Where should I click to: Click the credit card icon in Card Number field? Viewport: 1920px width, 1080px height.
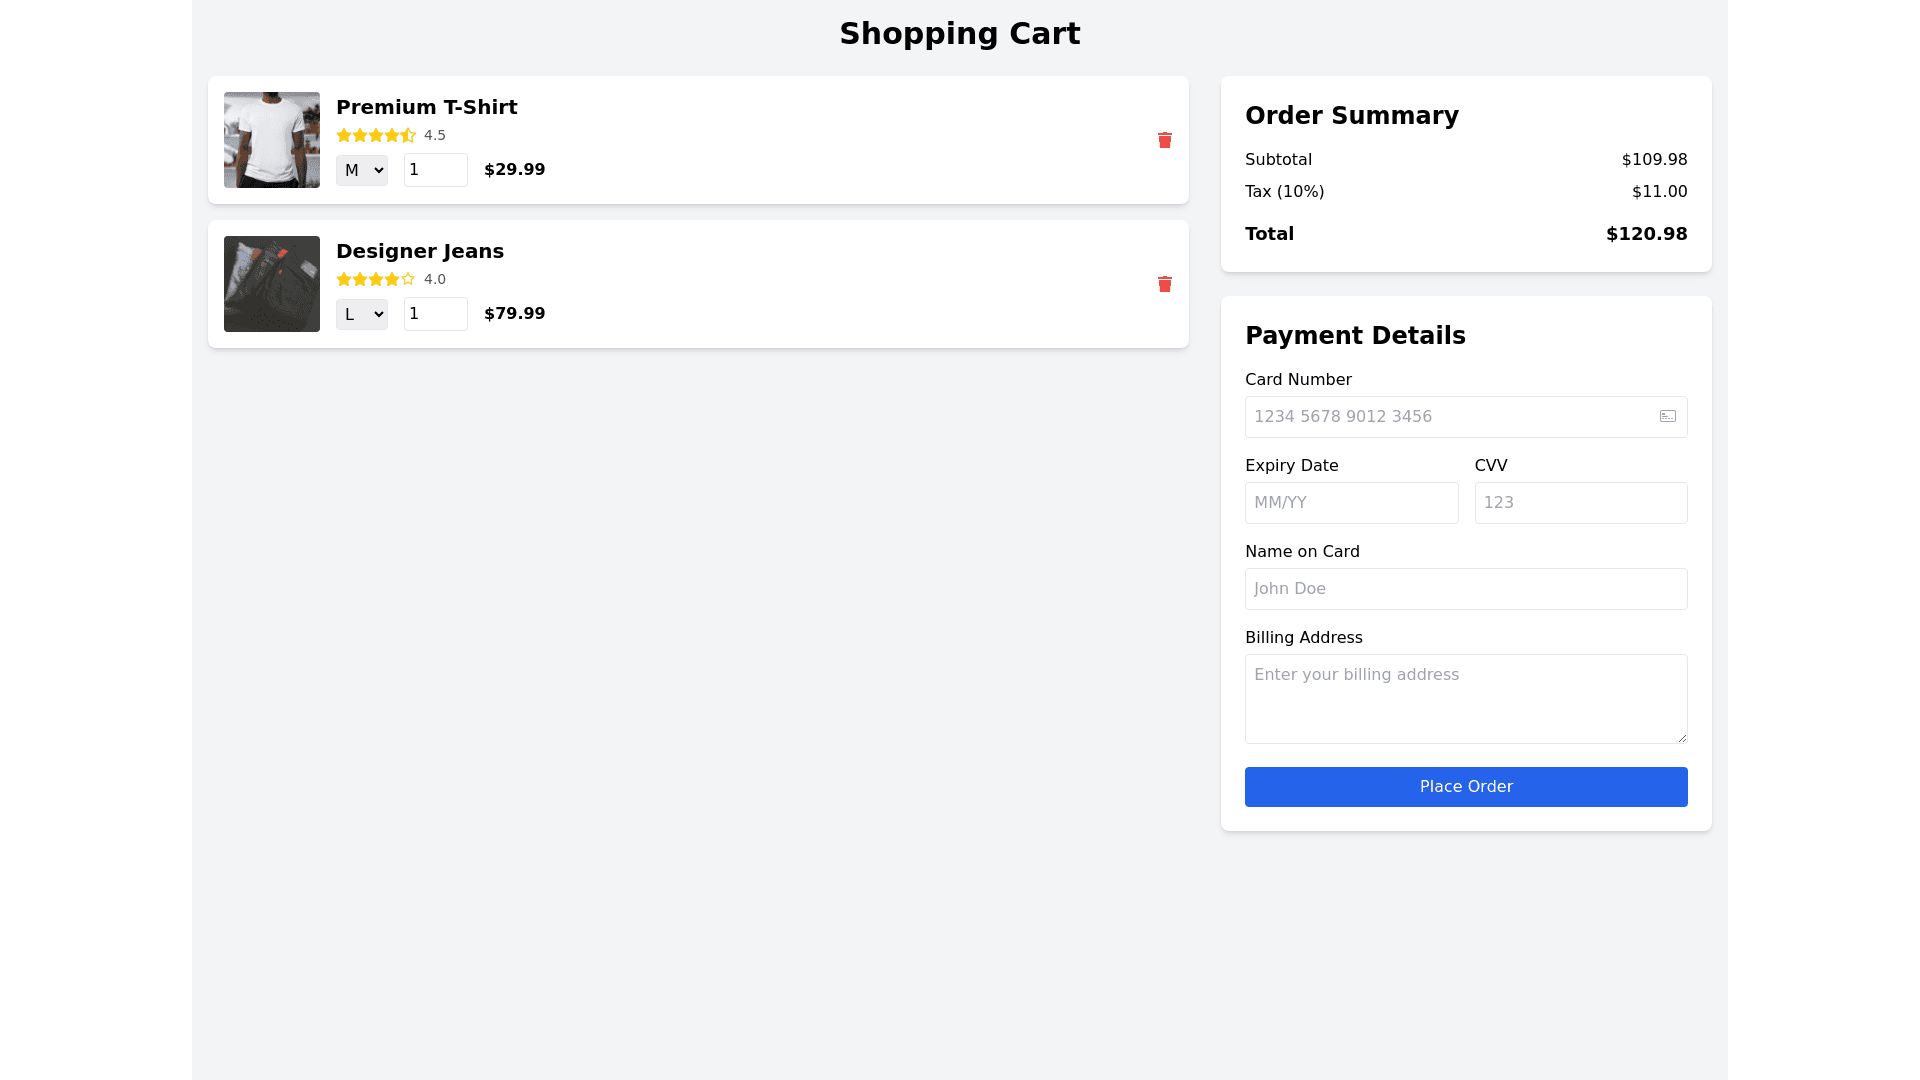point(1667,416)
